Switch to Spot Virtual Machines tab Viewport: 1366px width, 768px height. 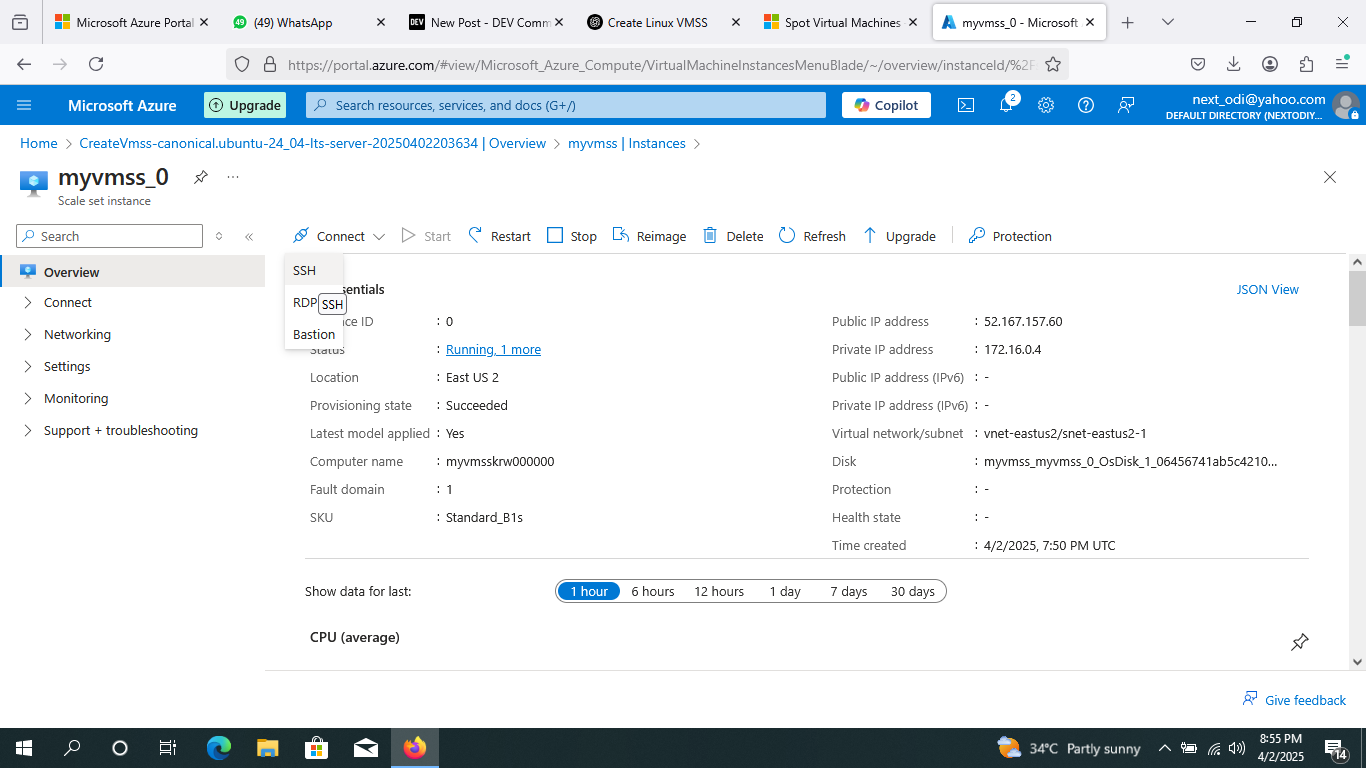point(838,22)
